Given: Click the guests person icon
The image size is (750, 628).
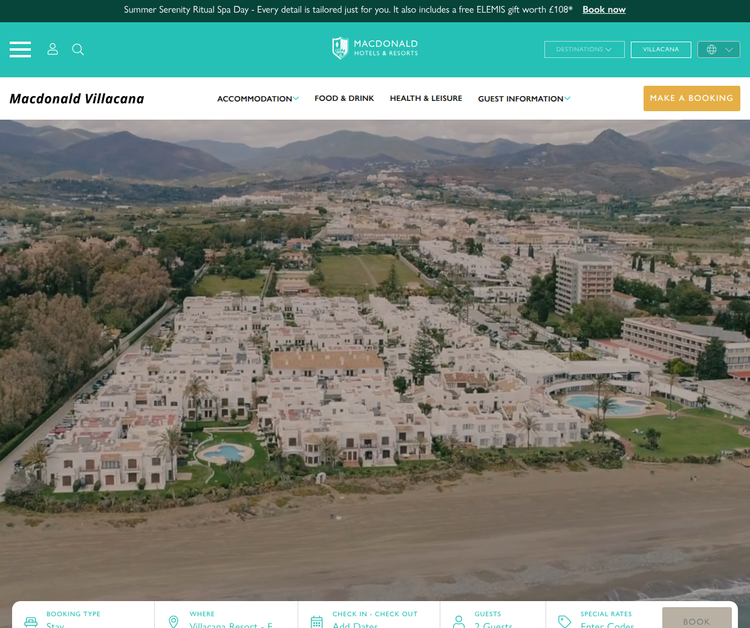Looking at the screenshot, I should pos(458,621).
